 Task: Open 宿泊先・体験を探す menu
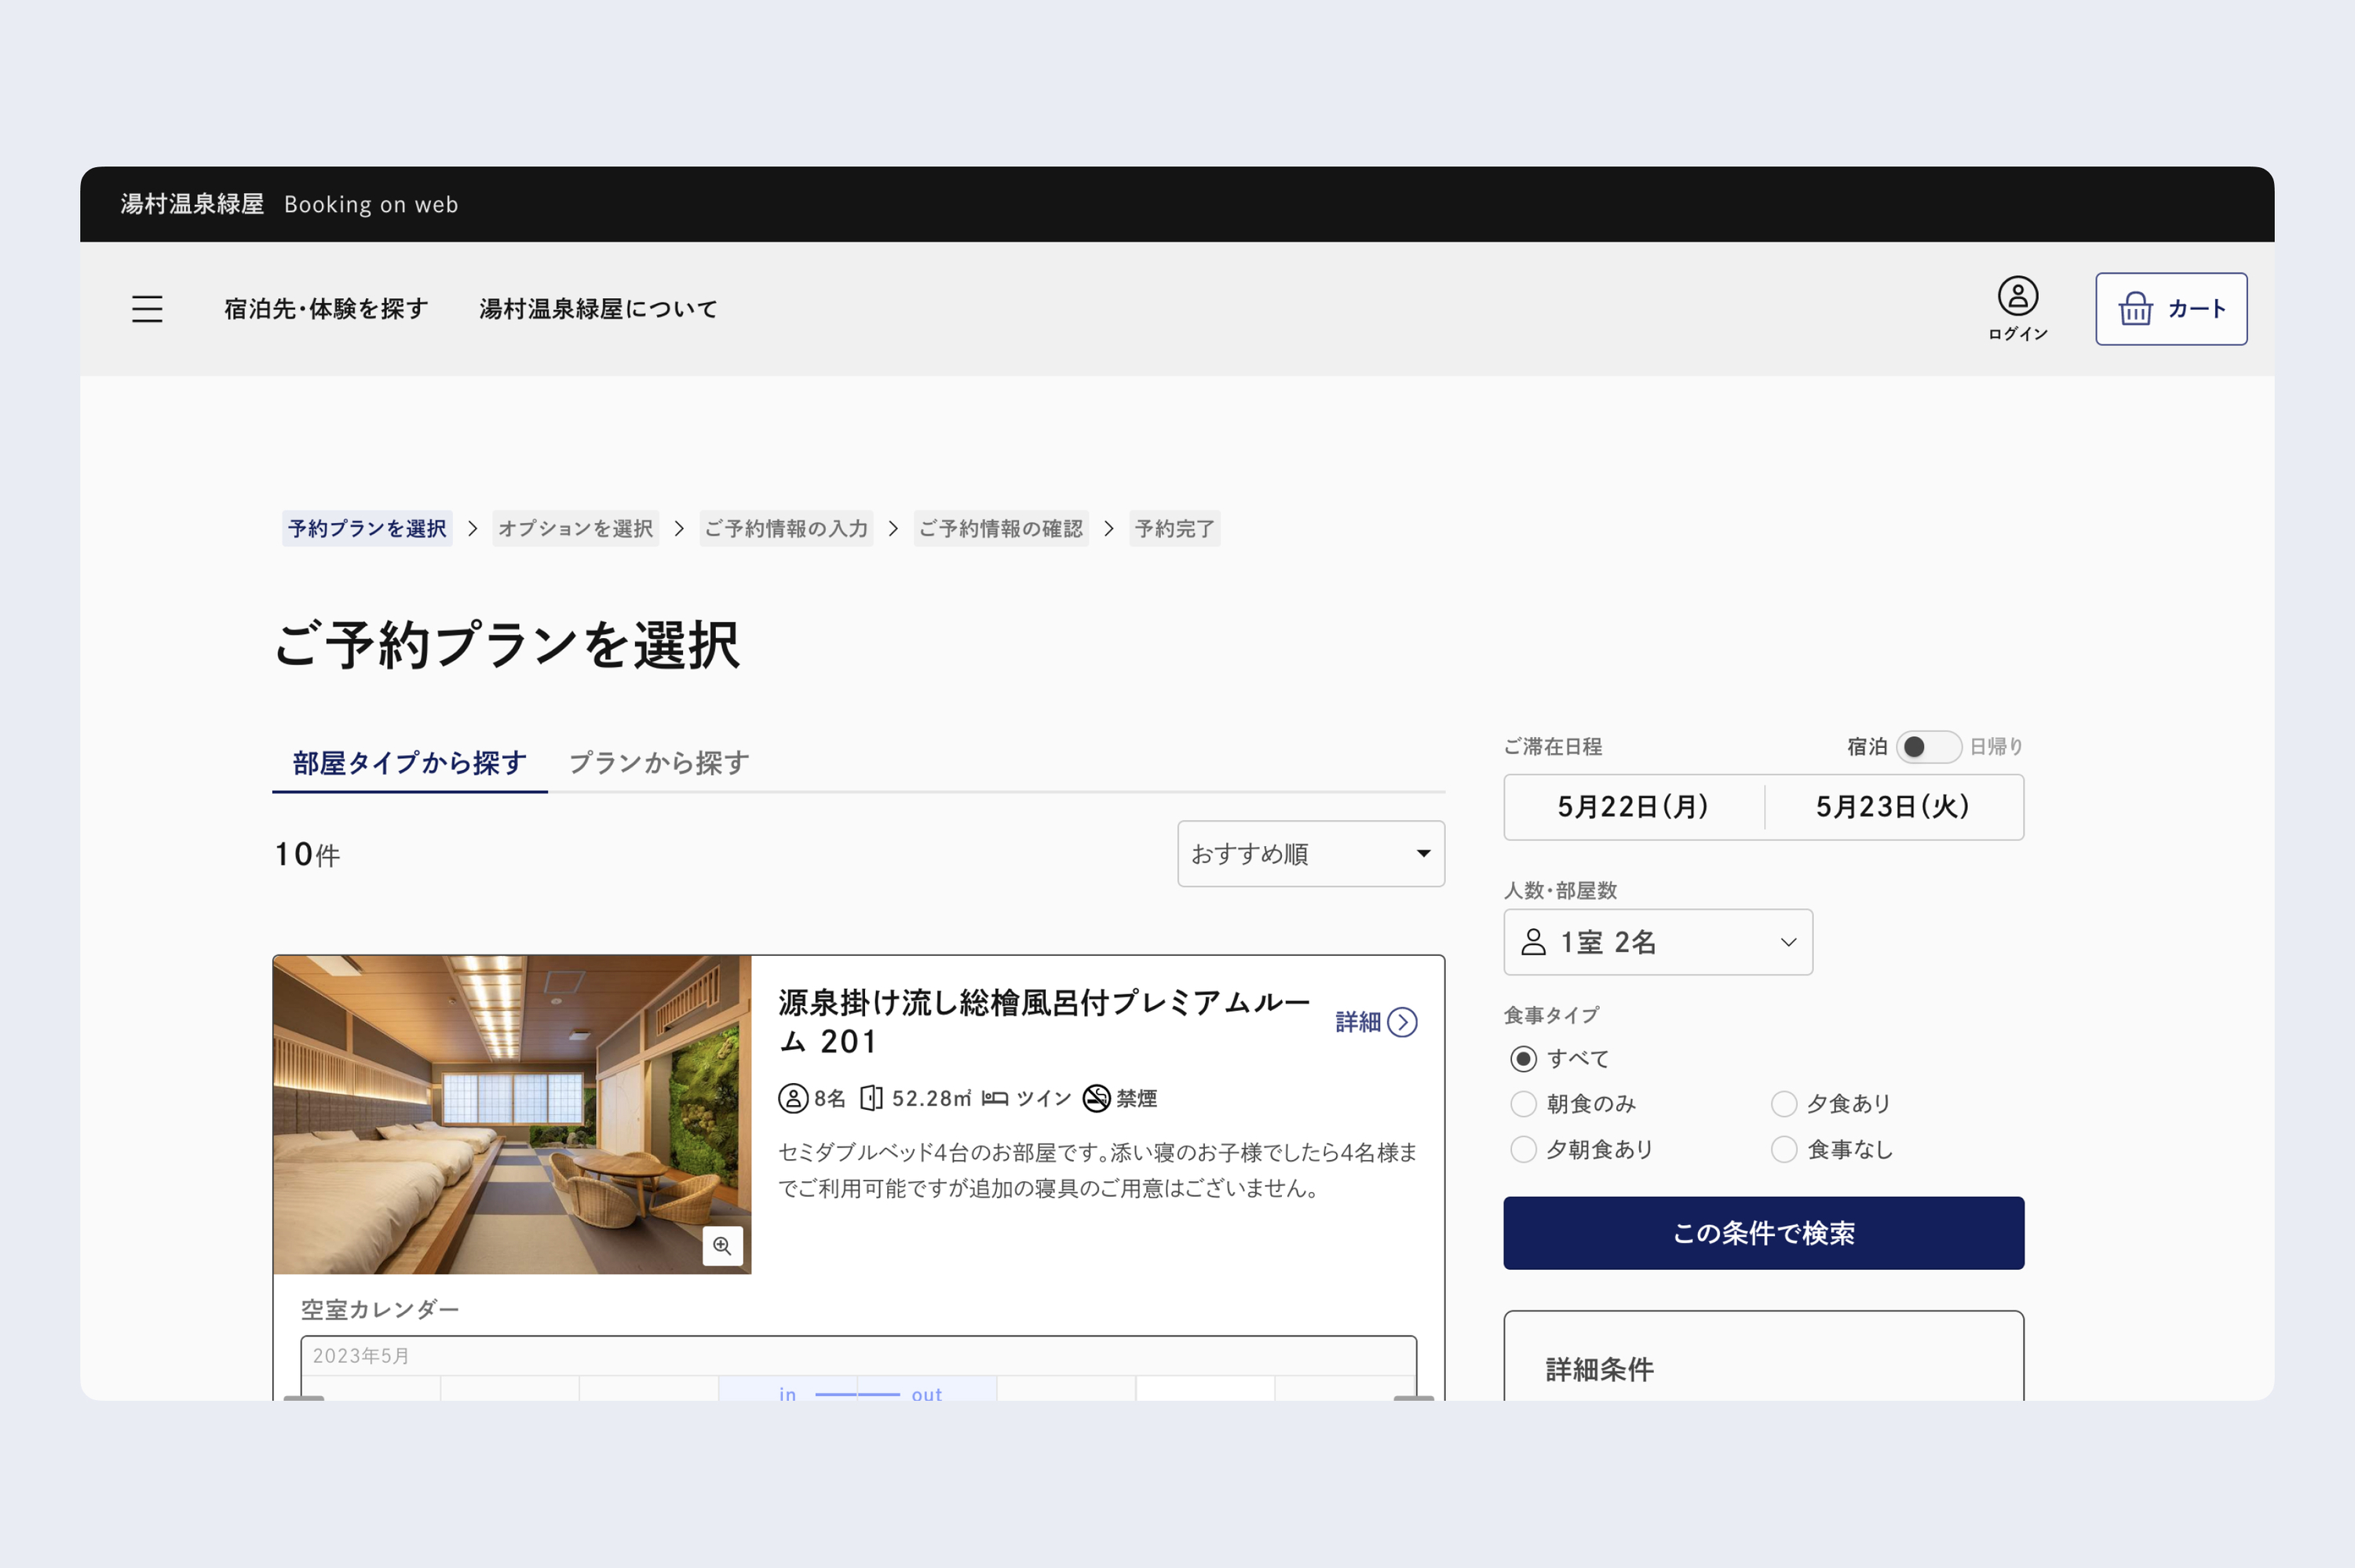tap(327, 309)
